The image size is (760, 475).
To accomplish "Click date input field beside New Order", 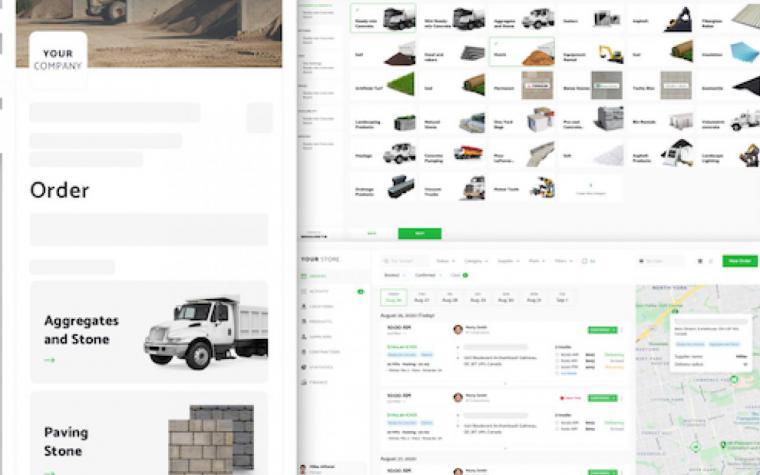I will pos(660,261).
